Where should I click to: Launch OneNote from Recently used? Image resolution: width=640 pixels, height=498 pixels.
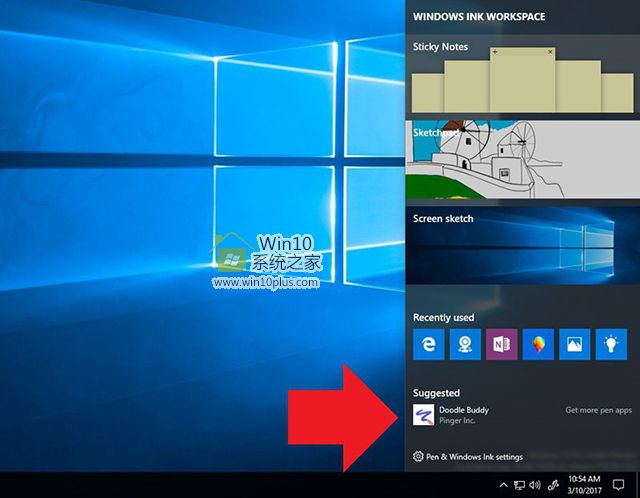click(502, 344)
